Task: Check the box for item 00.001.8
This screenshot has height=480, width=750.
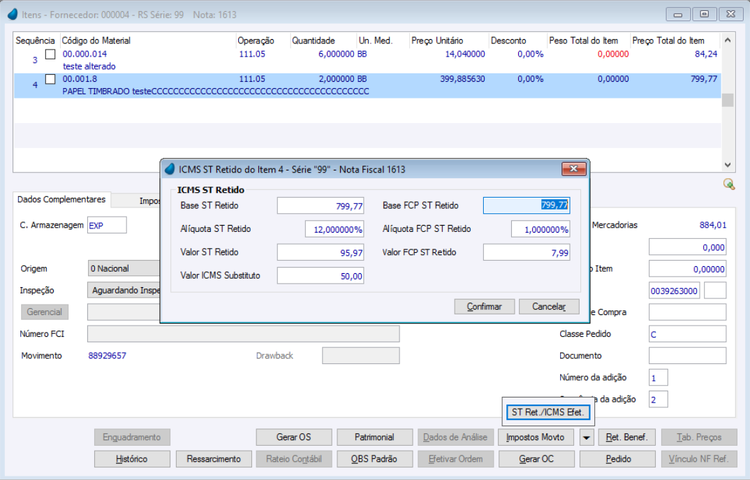Action: pos(50,79)
